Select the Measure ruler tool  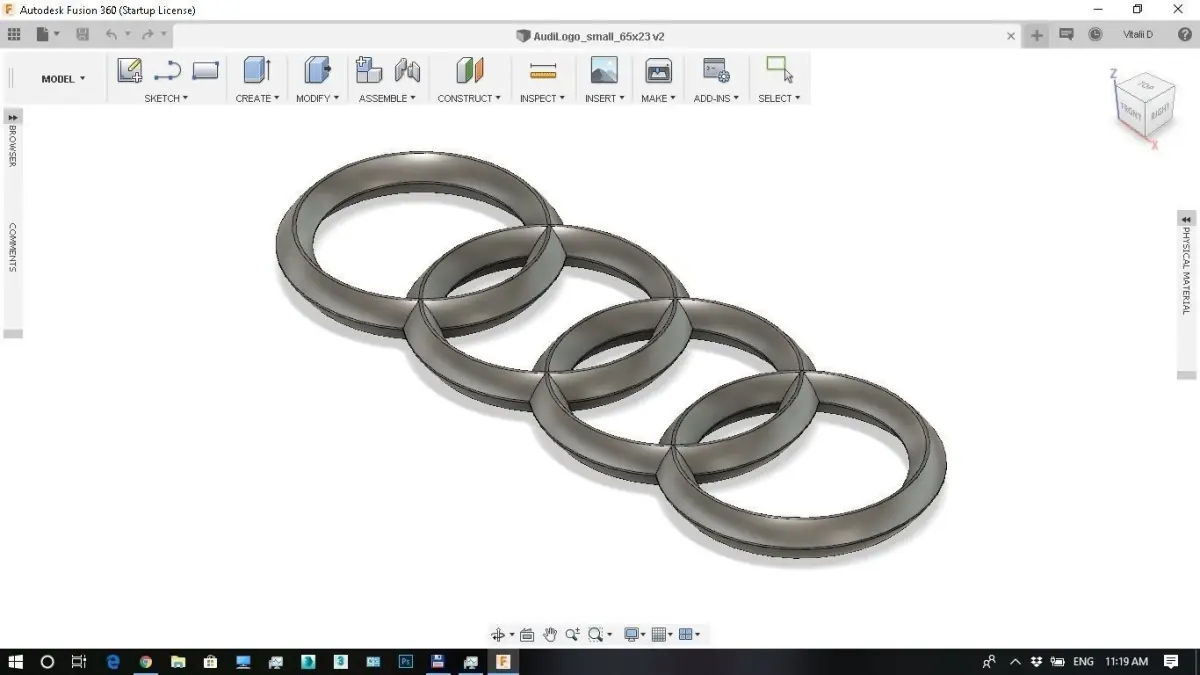(x=543, y=70)
